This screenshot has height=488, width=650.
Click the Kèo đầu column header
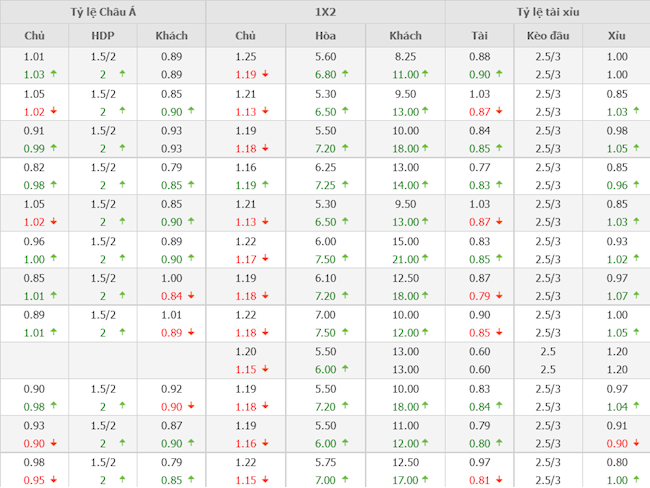pos(547,36)
